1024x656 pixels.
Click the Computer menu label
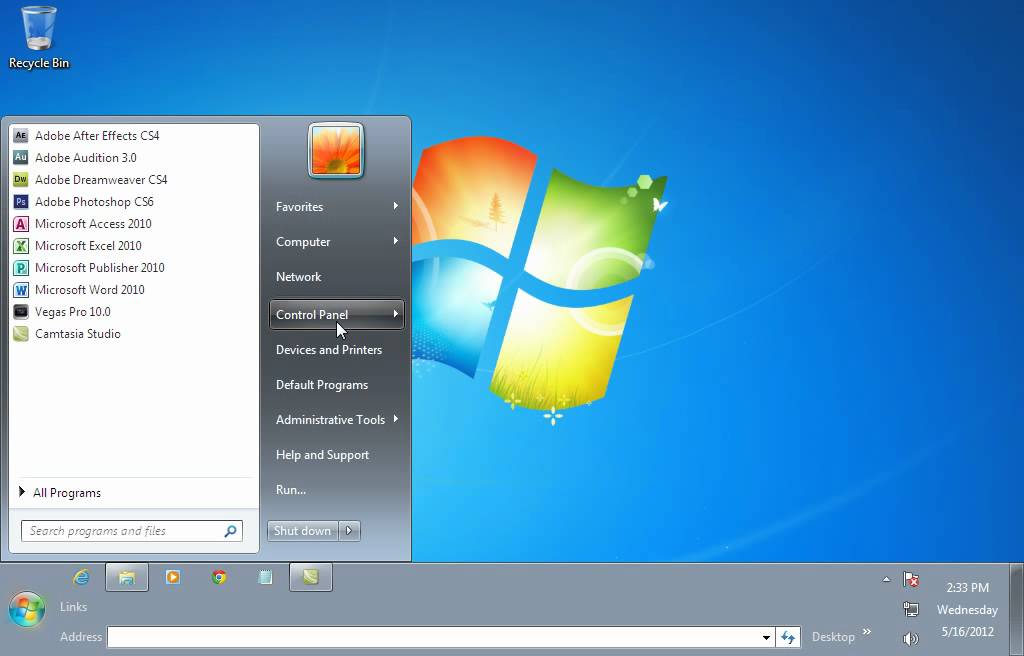303,242
